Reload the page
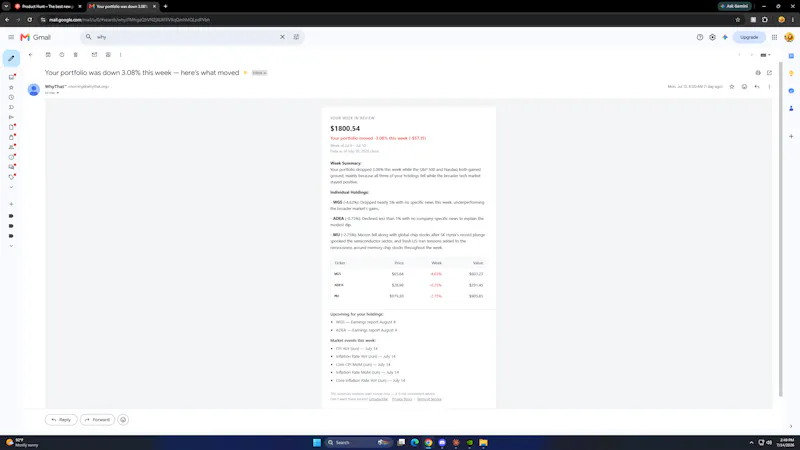Screen dimensions: 800x450 [30, 19]
